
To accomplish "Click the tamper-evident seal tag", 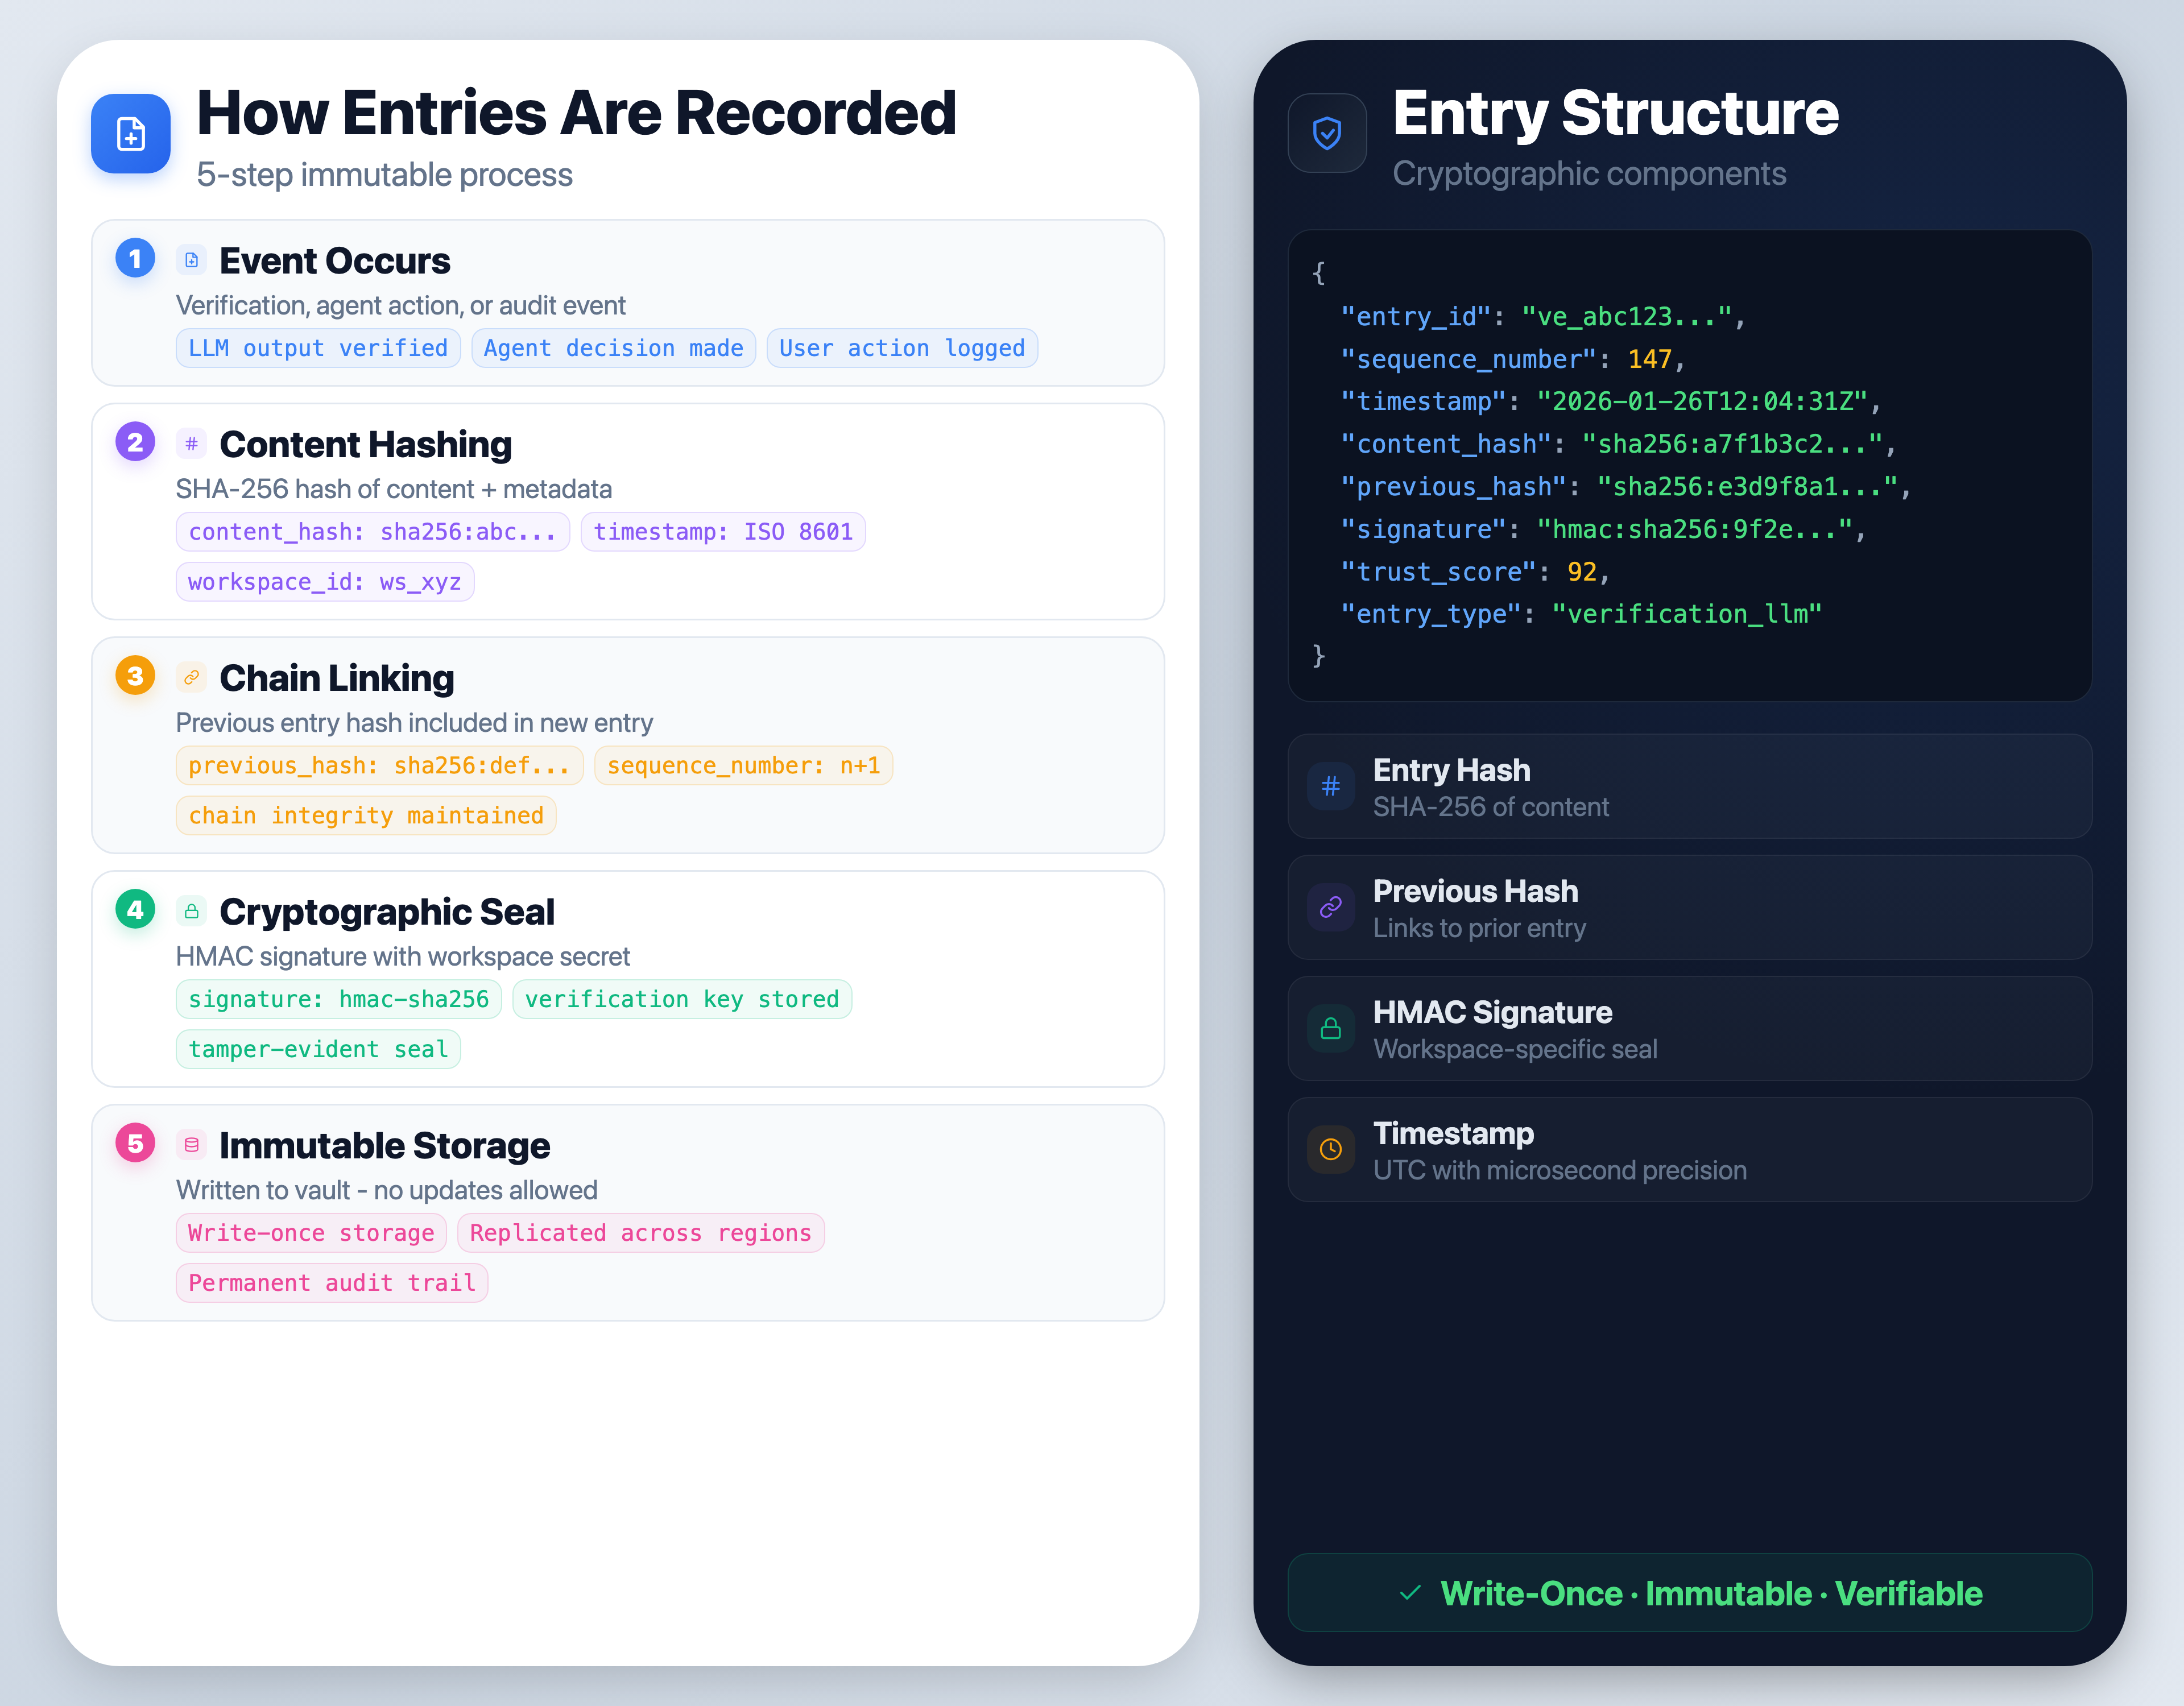I will (x=318, y=1048).
